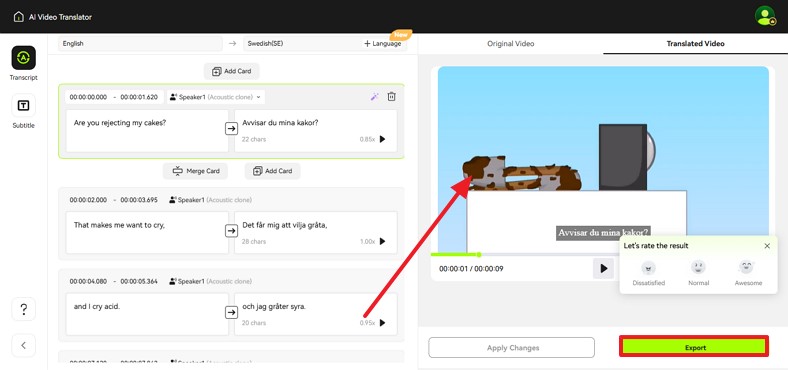This screenshot has width=788, height=370.
Task: Translate arrow for 'Are you rejecting my cakes?'
Action: click(231, 129)
